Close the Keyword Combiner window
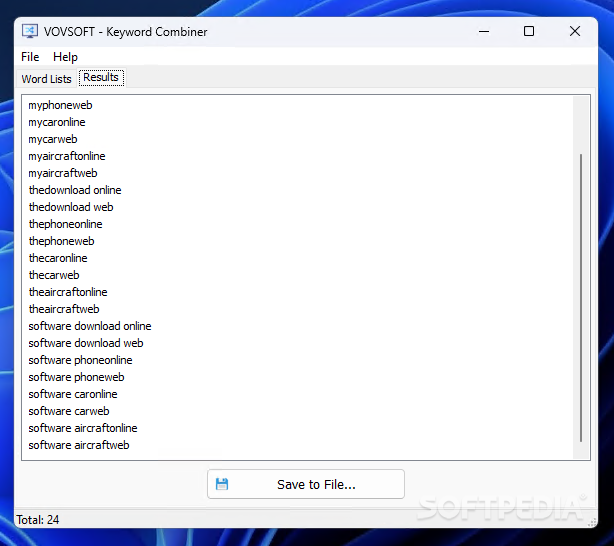 point(575,31)
